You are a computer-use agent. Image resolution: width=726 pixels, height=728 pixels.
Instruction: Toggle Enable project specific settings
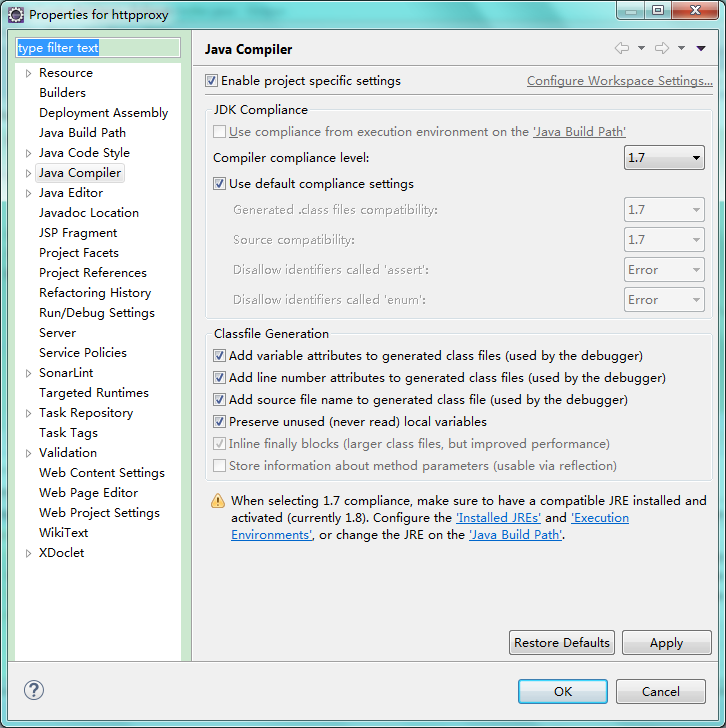tap(211, 81)
